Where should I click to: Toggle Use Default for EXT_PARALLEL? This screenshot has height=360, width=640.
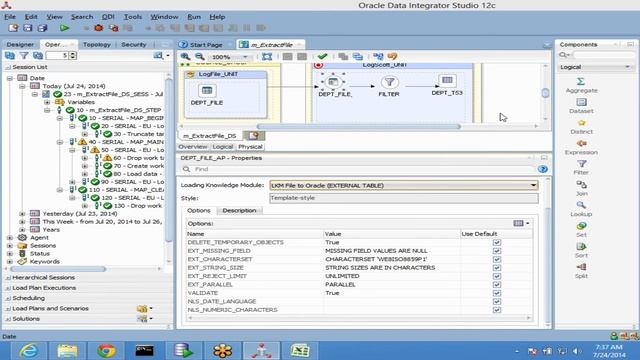pyautogui.click(x=497, y=284)
